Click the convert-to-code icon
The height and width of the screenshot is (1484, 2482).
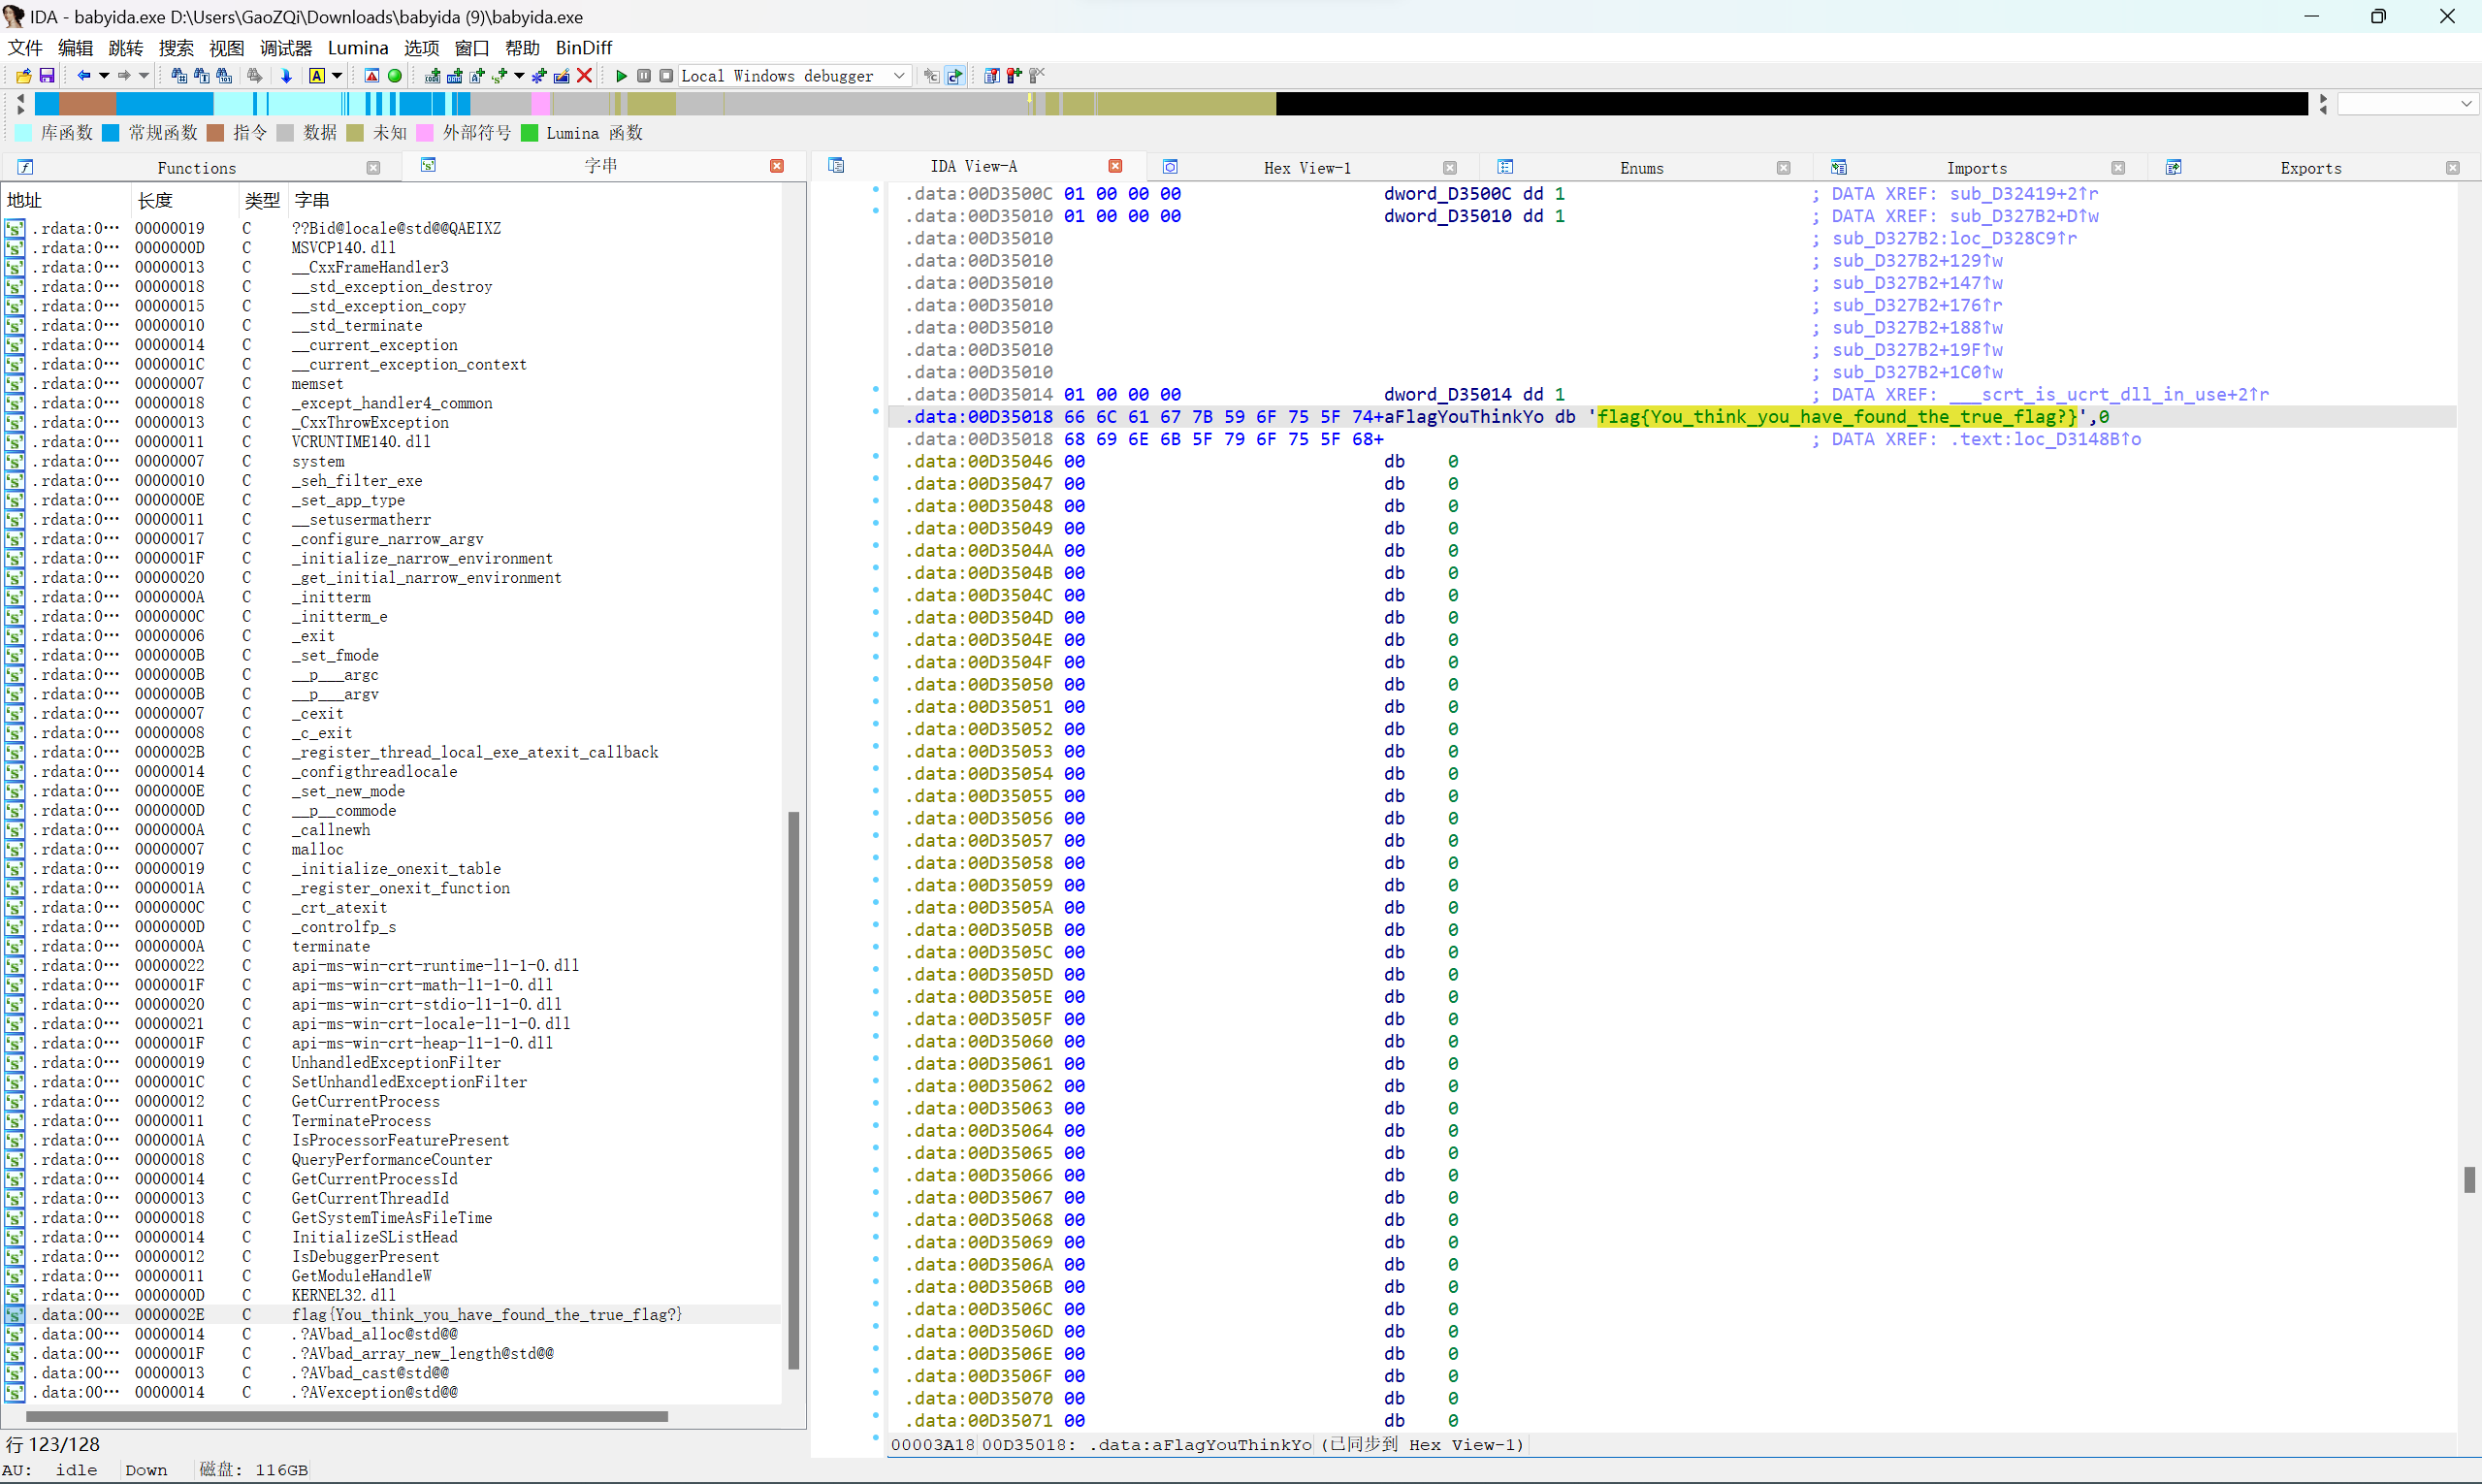coord(433,76)
